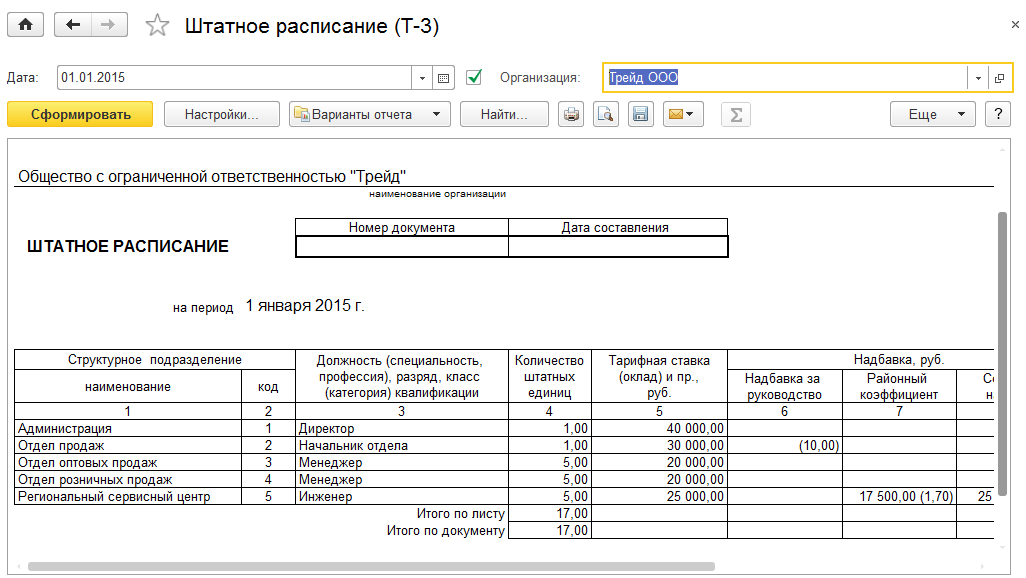Open the Настройки... button
This screenshot has width=1026, height=578.
[221, 115]
